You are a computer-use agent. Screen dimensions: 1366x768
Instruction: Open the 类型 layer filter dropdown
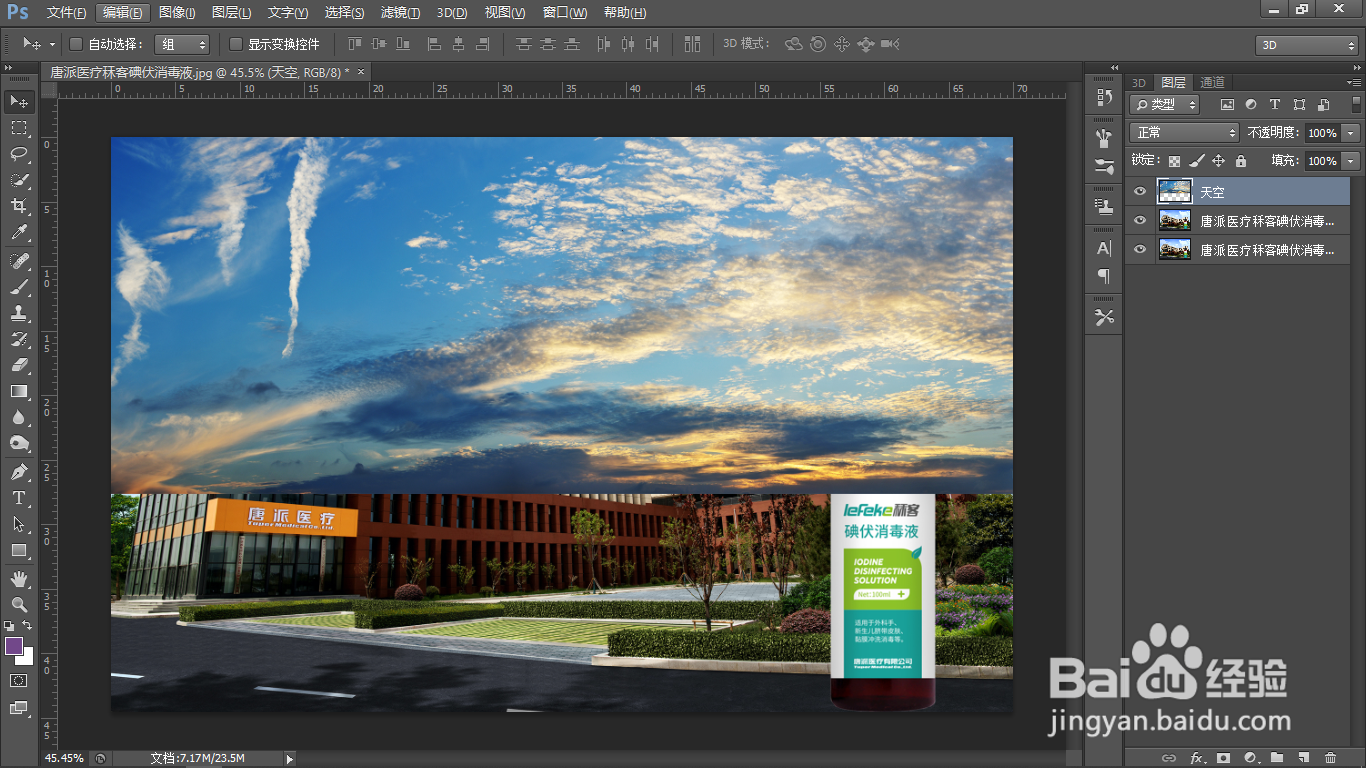(1165, 104)
